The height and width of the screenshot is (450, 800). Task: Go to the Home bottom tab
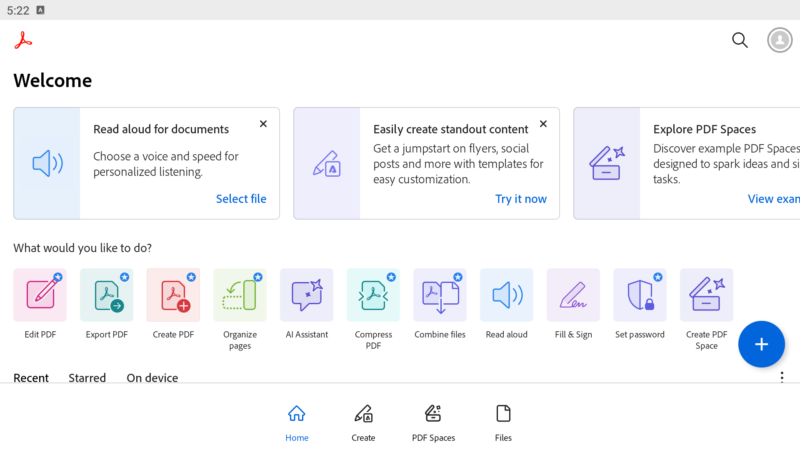(x=296, y=423)
